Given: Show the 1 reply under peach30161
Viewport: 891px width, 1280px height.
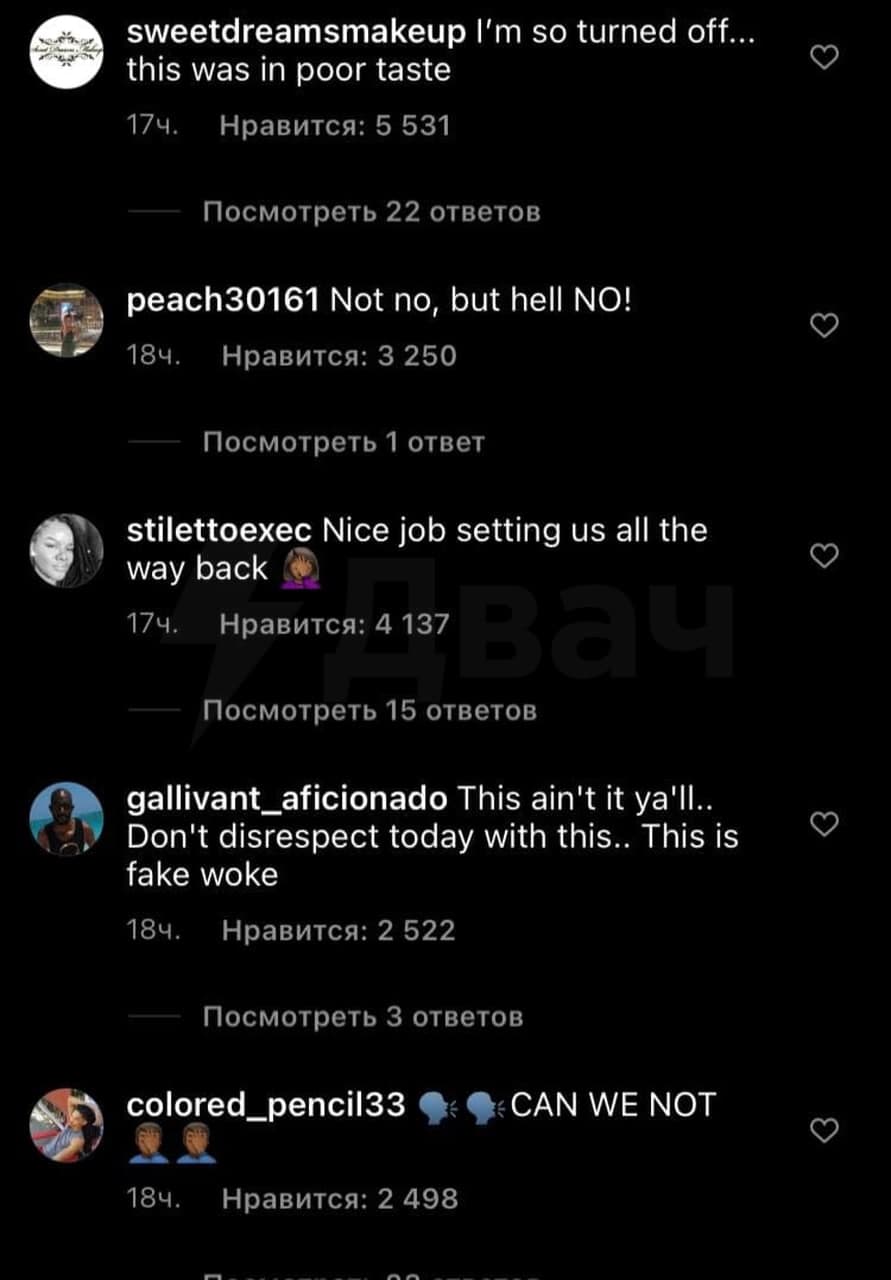Looking at the screenshot, I should click(x=343, y=442).
